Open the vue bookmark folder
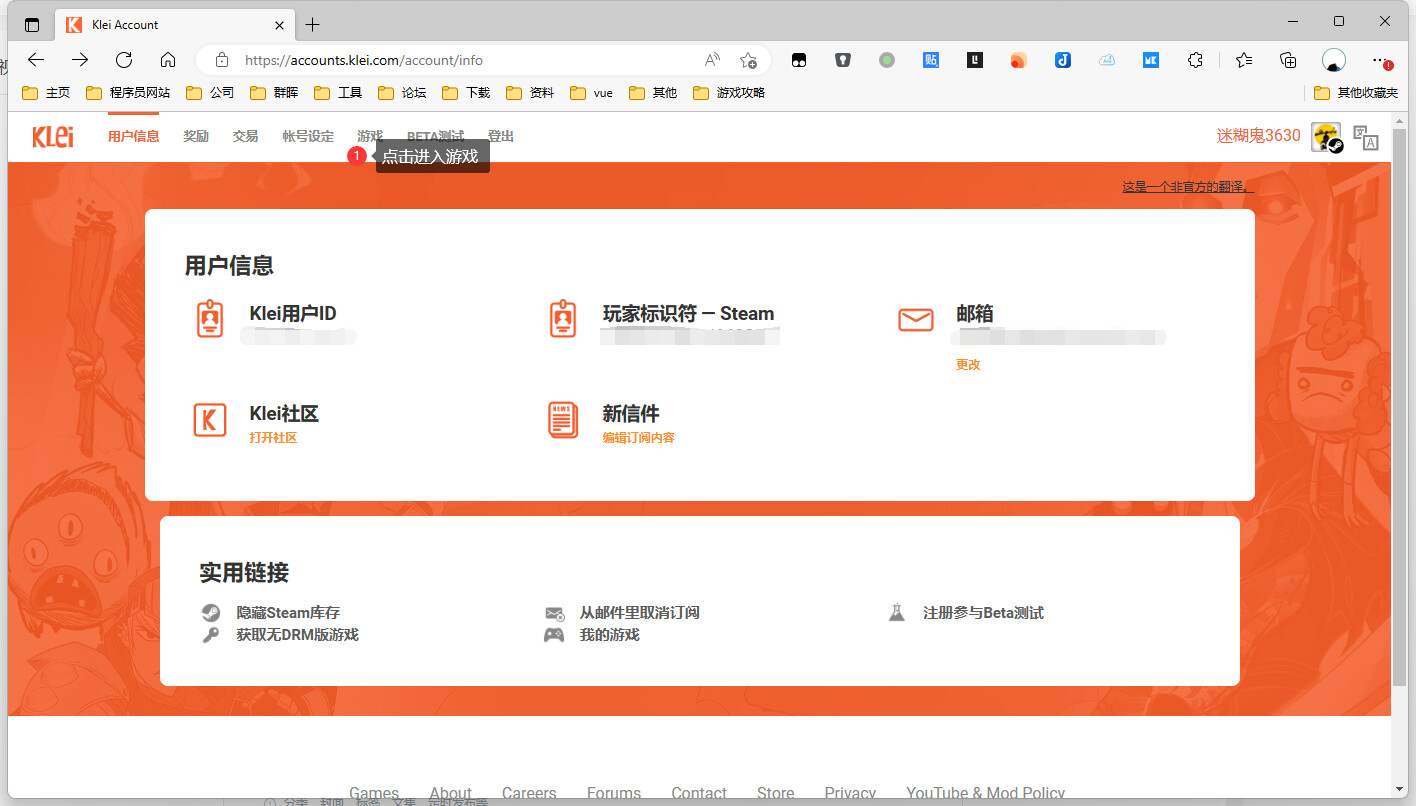1416x806 pixels. (x=592, y=93)
